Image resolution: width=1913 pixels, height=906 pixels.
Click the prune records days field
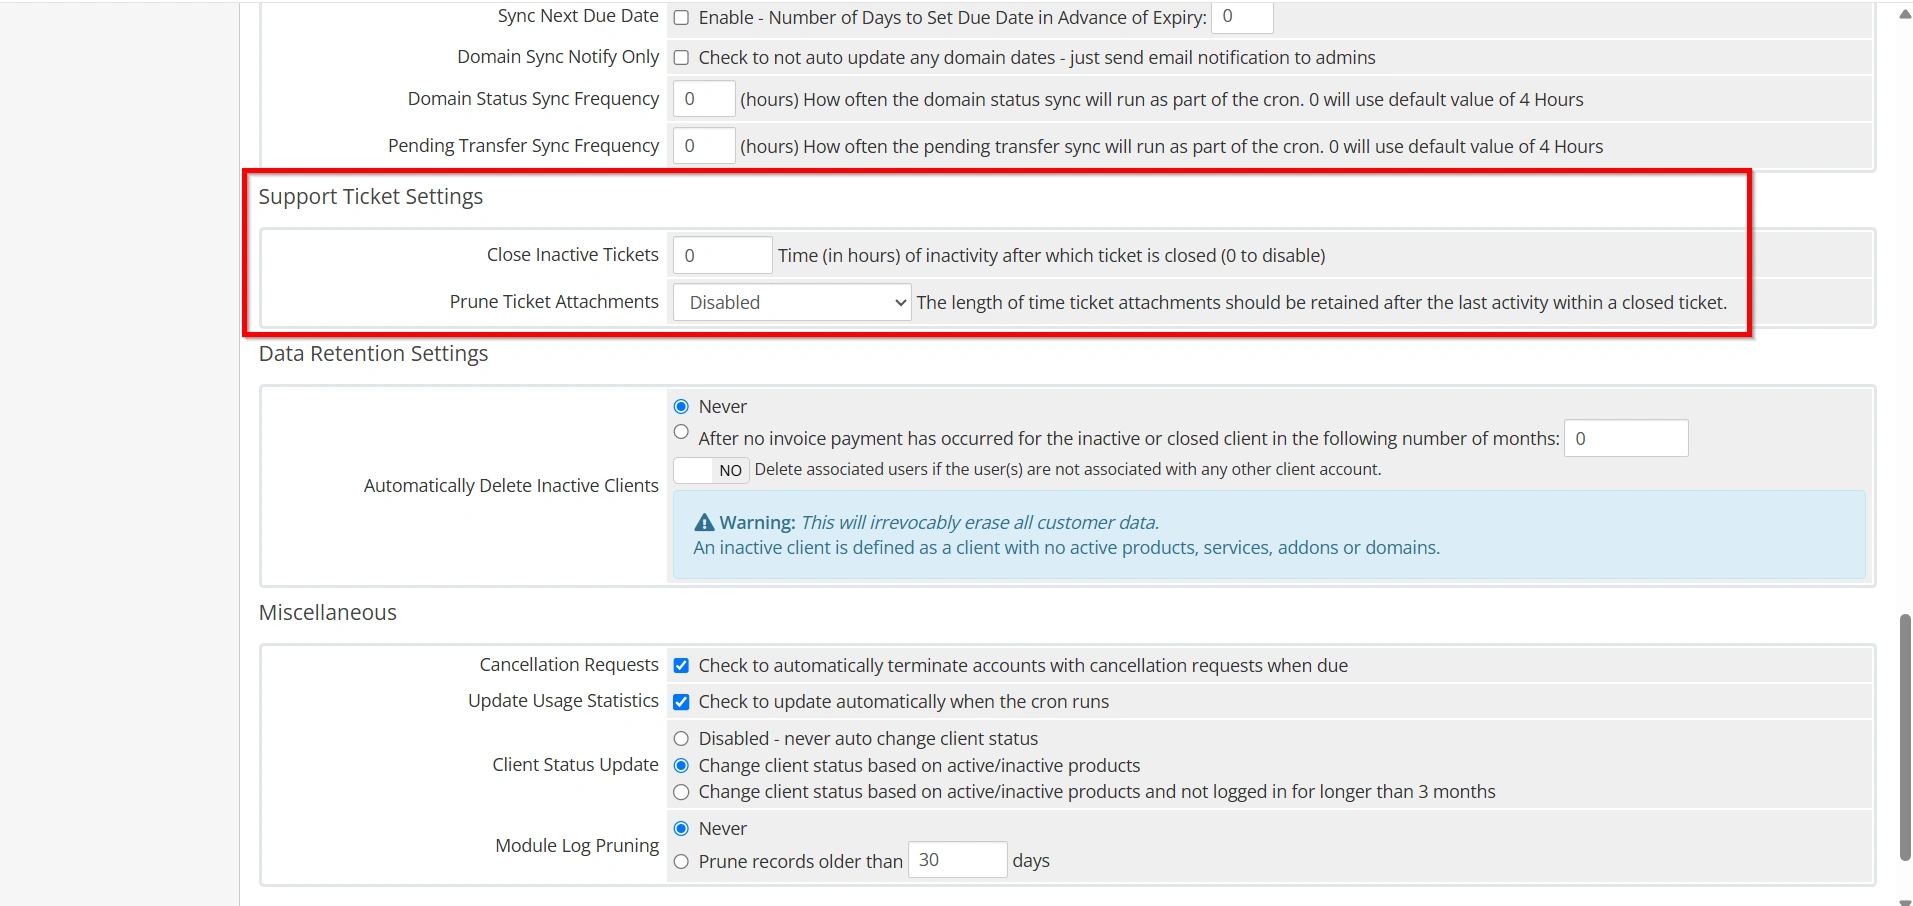[x=957, y=860]
